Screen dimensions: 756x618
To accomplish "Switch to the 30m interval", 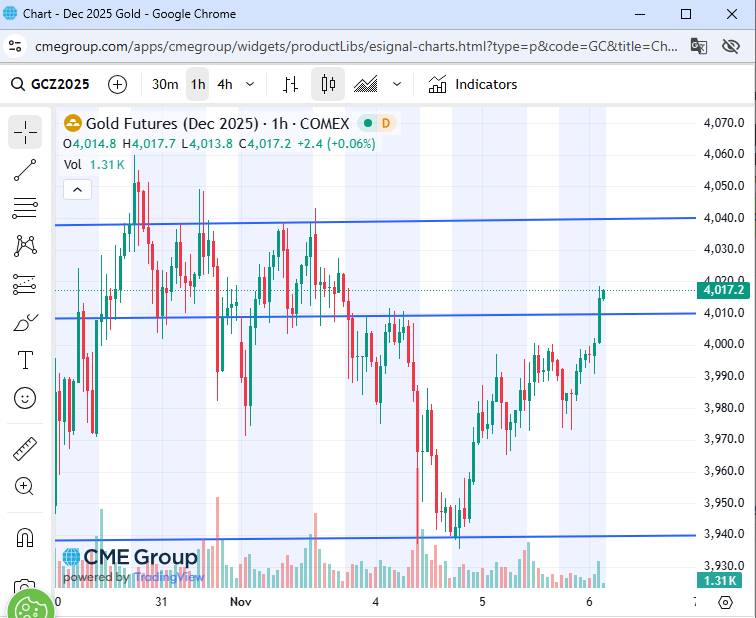I will 165,84.
